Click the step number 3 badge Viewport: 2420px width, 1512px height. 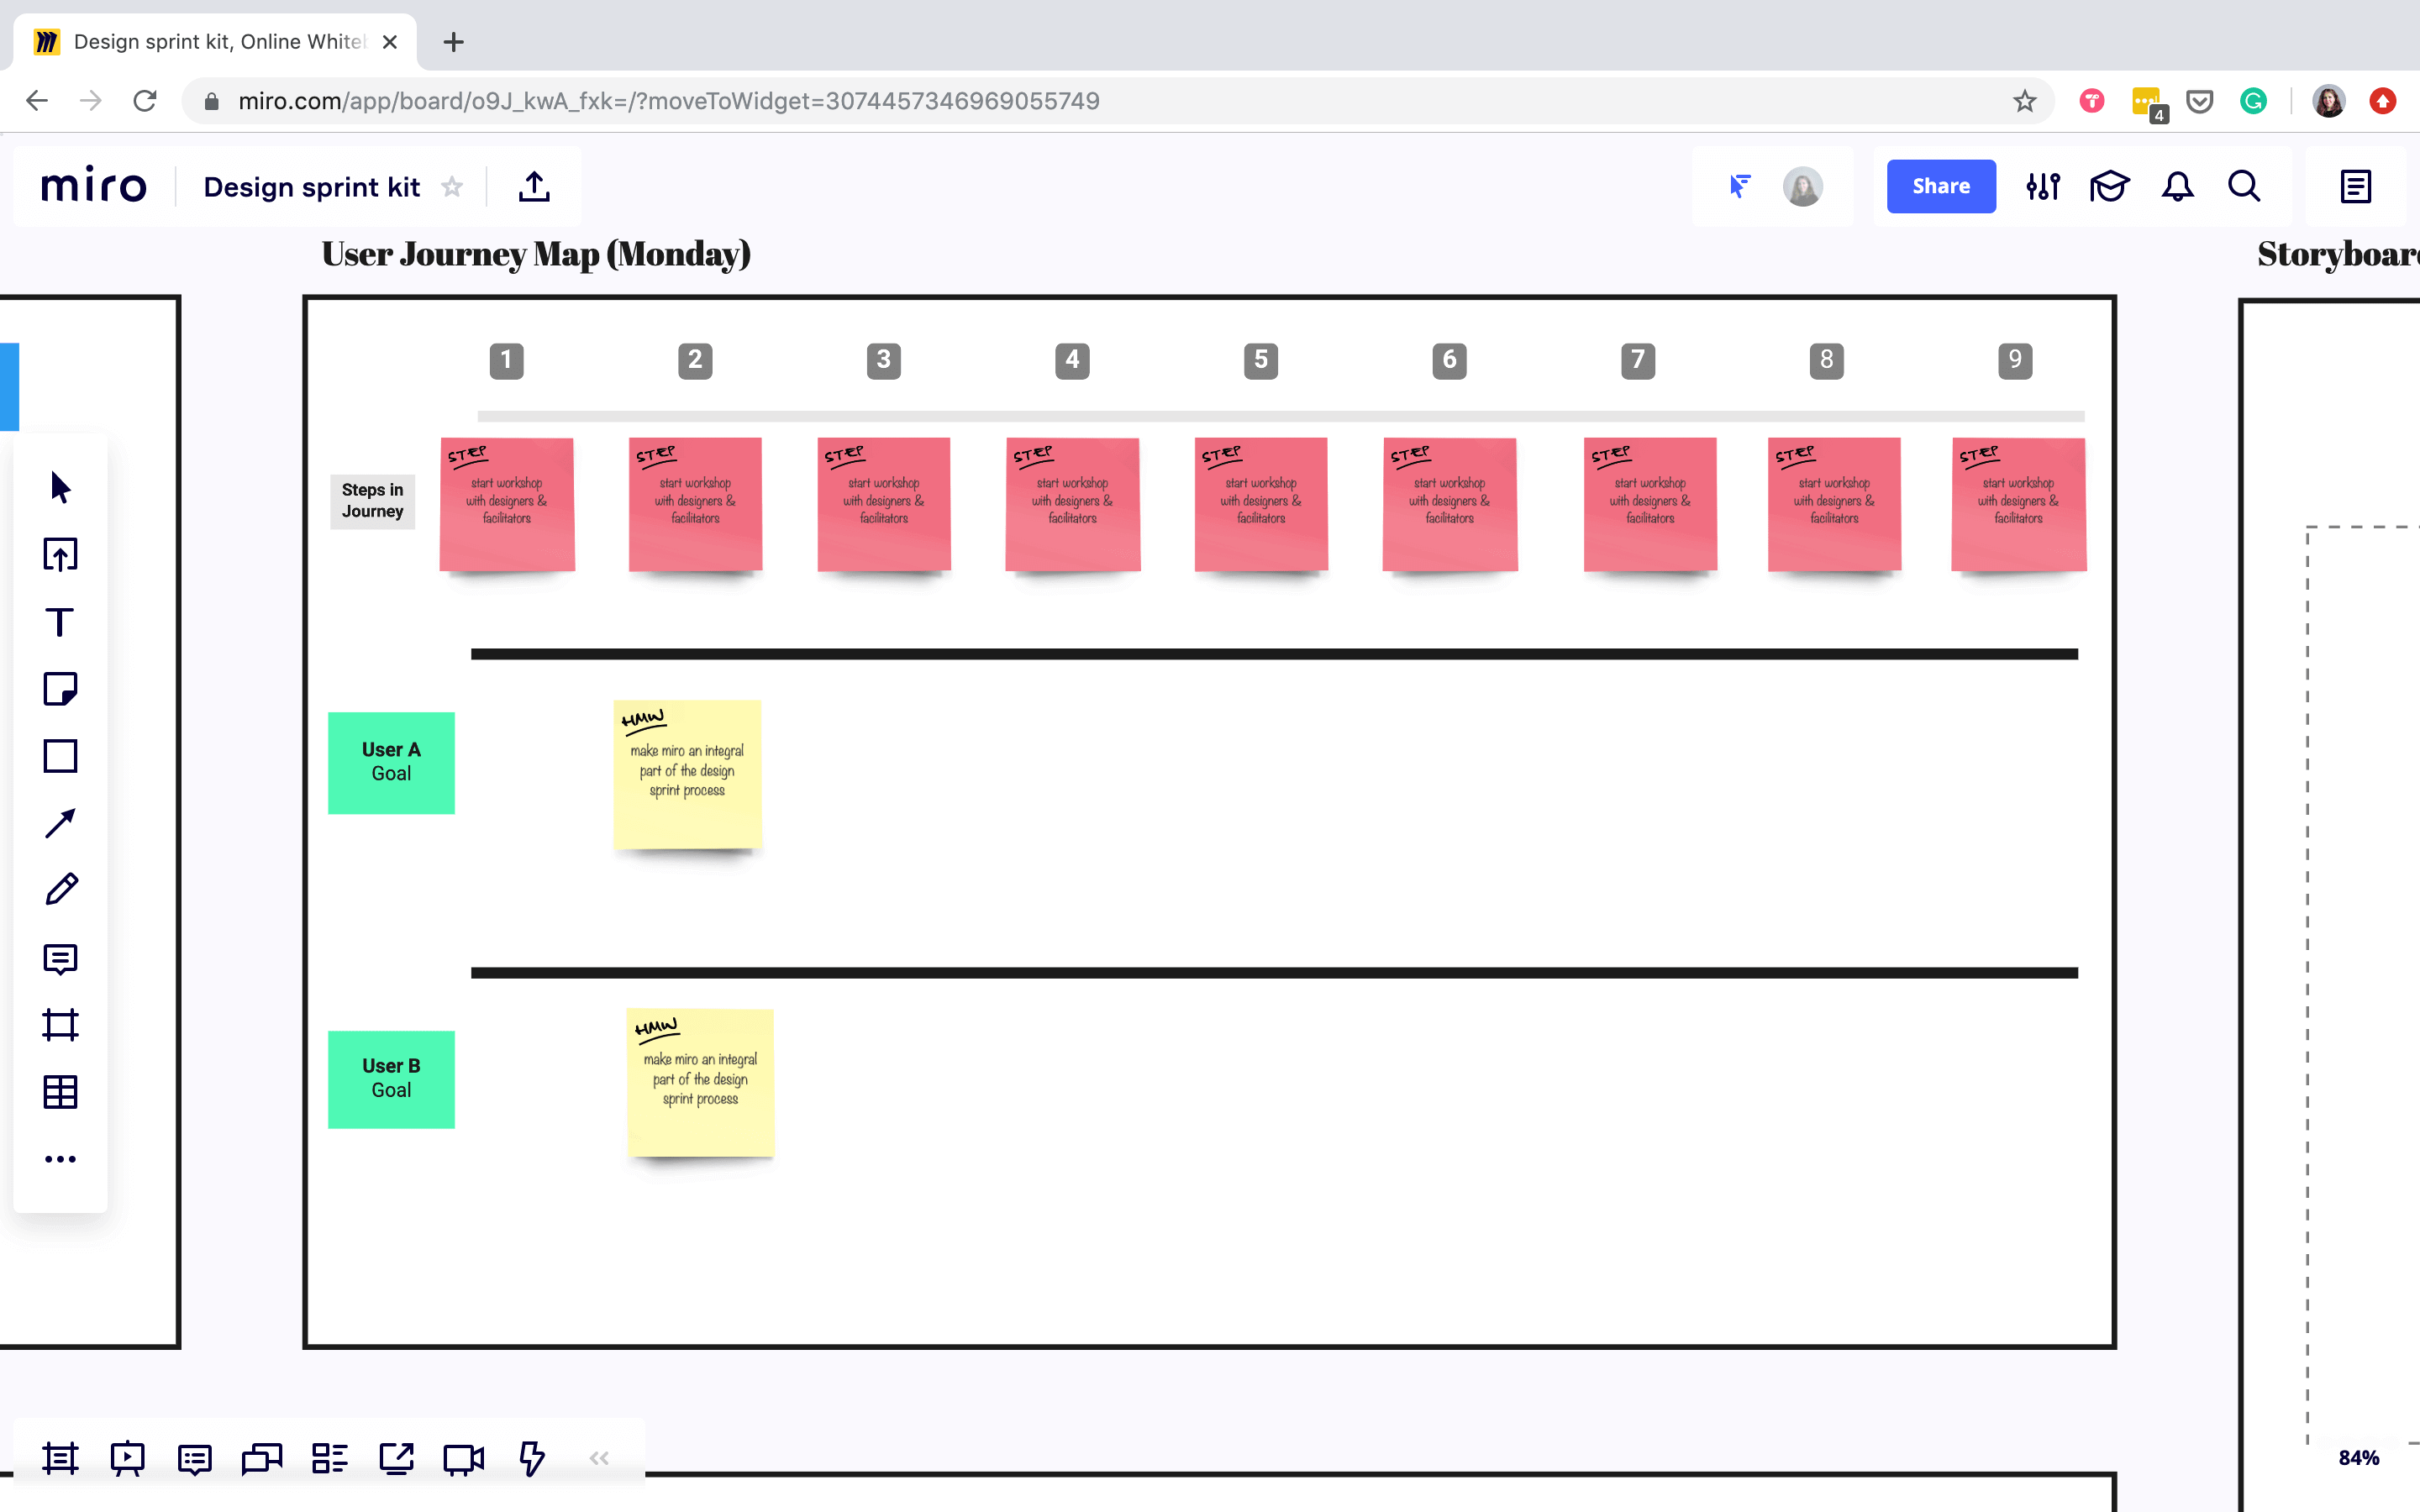(883, 360)
